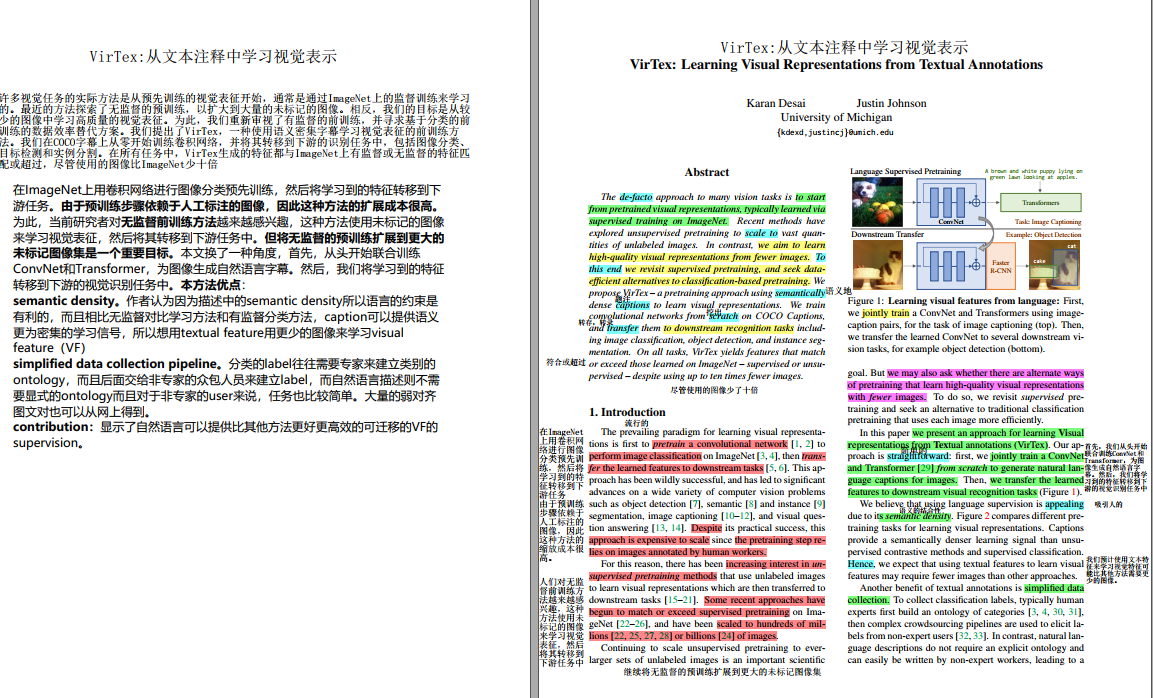The width and height of the screenshot is (1153, 698).
Task: Follow the Figure 2 reference link
Action: (x=974, y=516)
